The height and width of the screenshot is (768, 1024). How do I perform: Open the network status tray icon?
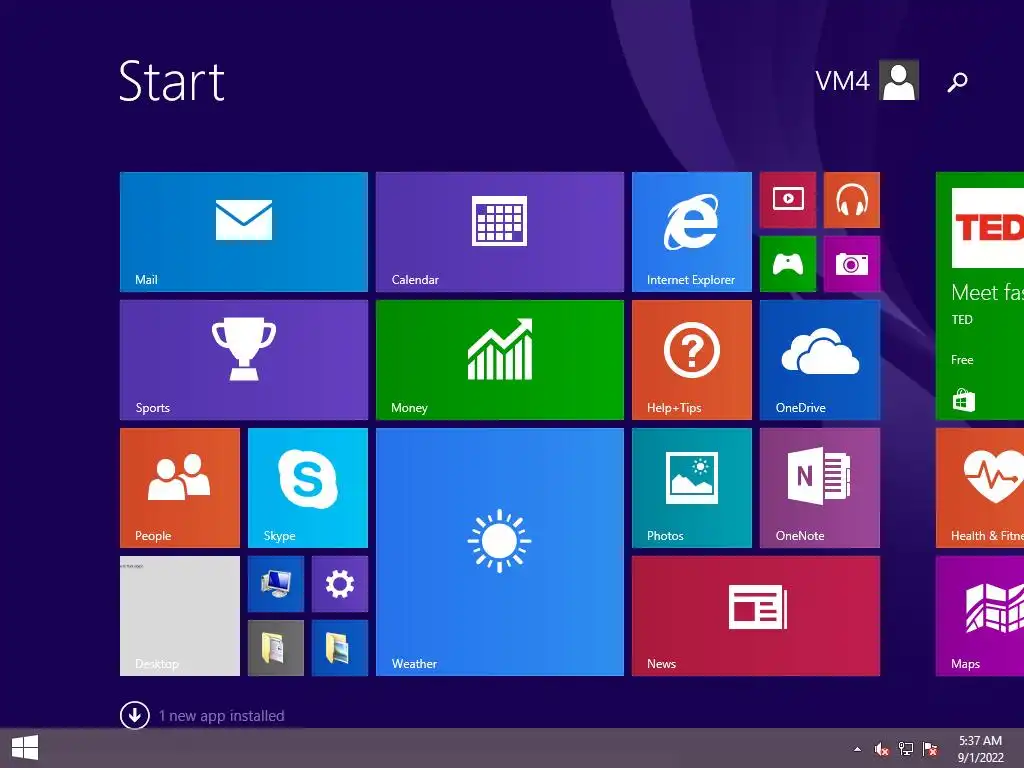(906, 749)
